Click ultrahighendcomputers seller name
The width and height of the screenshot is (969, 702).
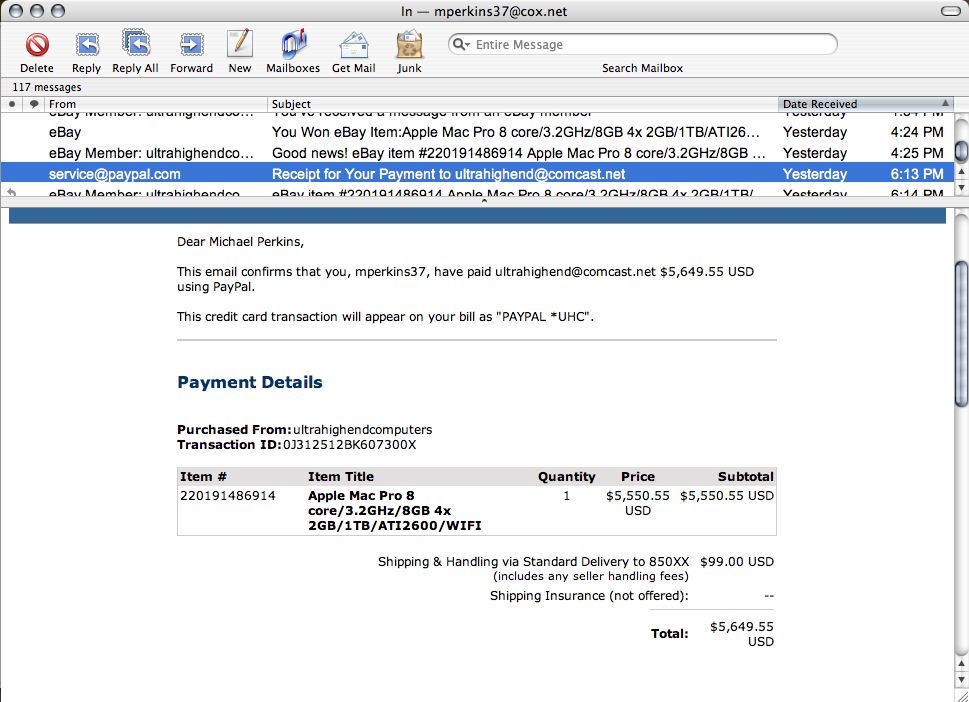coord(362,429)
